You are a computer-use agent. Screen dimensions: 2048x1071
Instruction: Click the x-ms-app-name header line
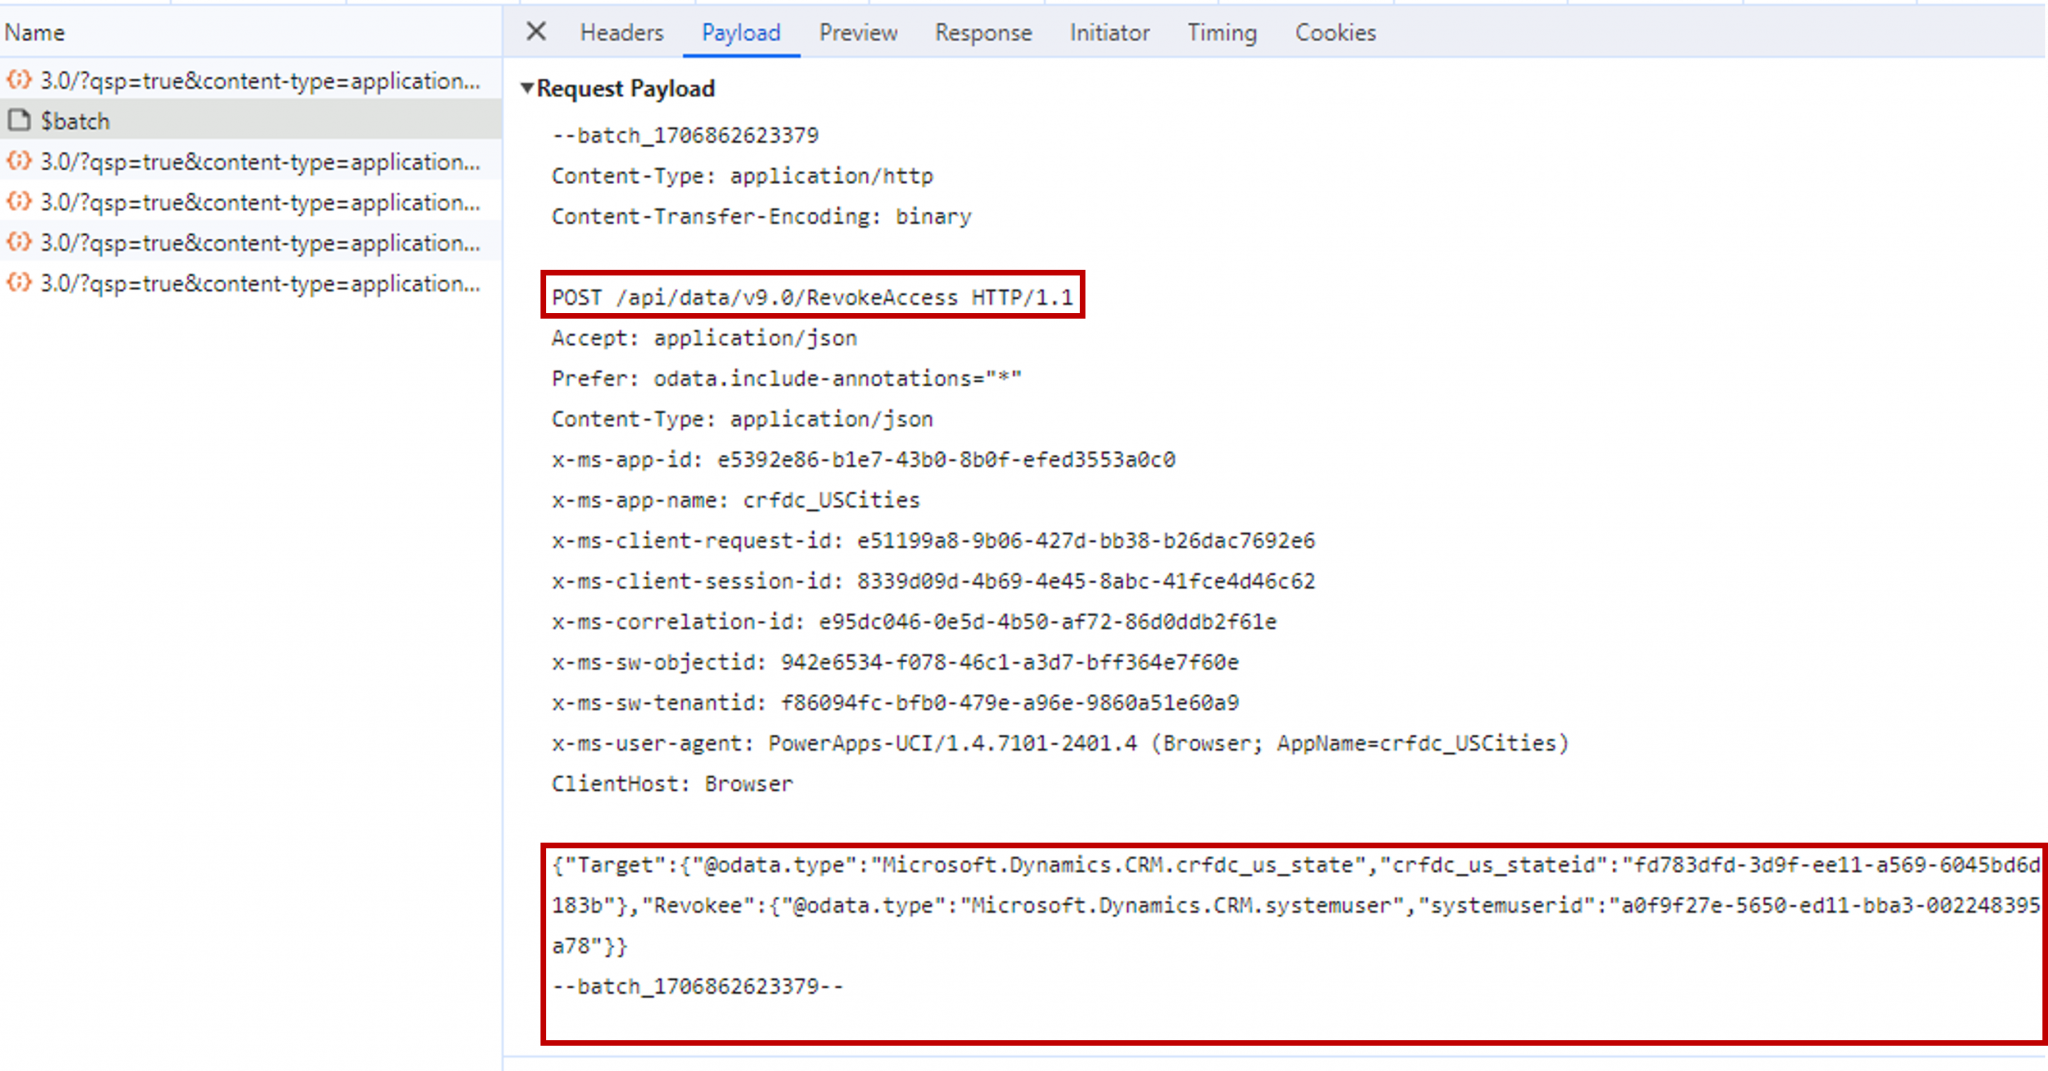click(x=735, y=500)
